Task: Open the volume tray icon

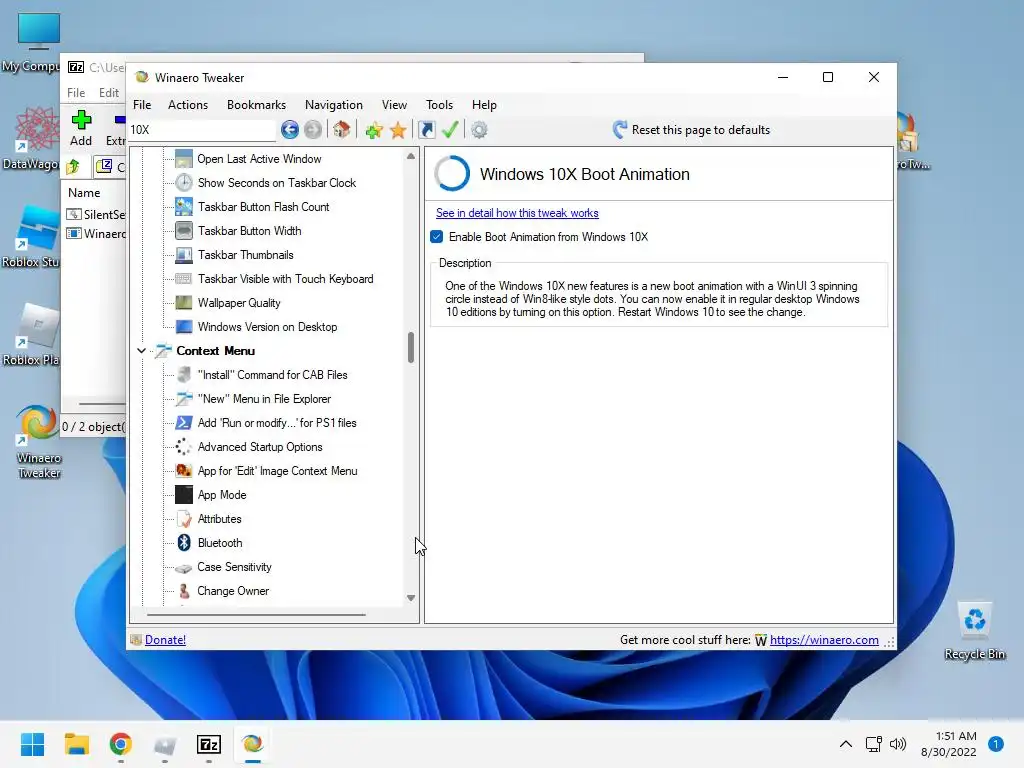Action: coord(899,744)
